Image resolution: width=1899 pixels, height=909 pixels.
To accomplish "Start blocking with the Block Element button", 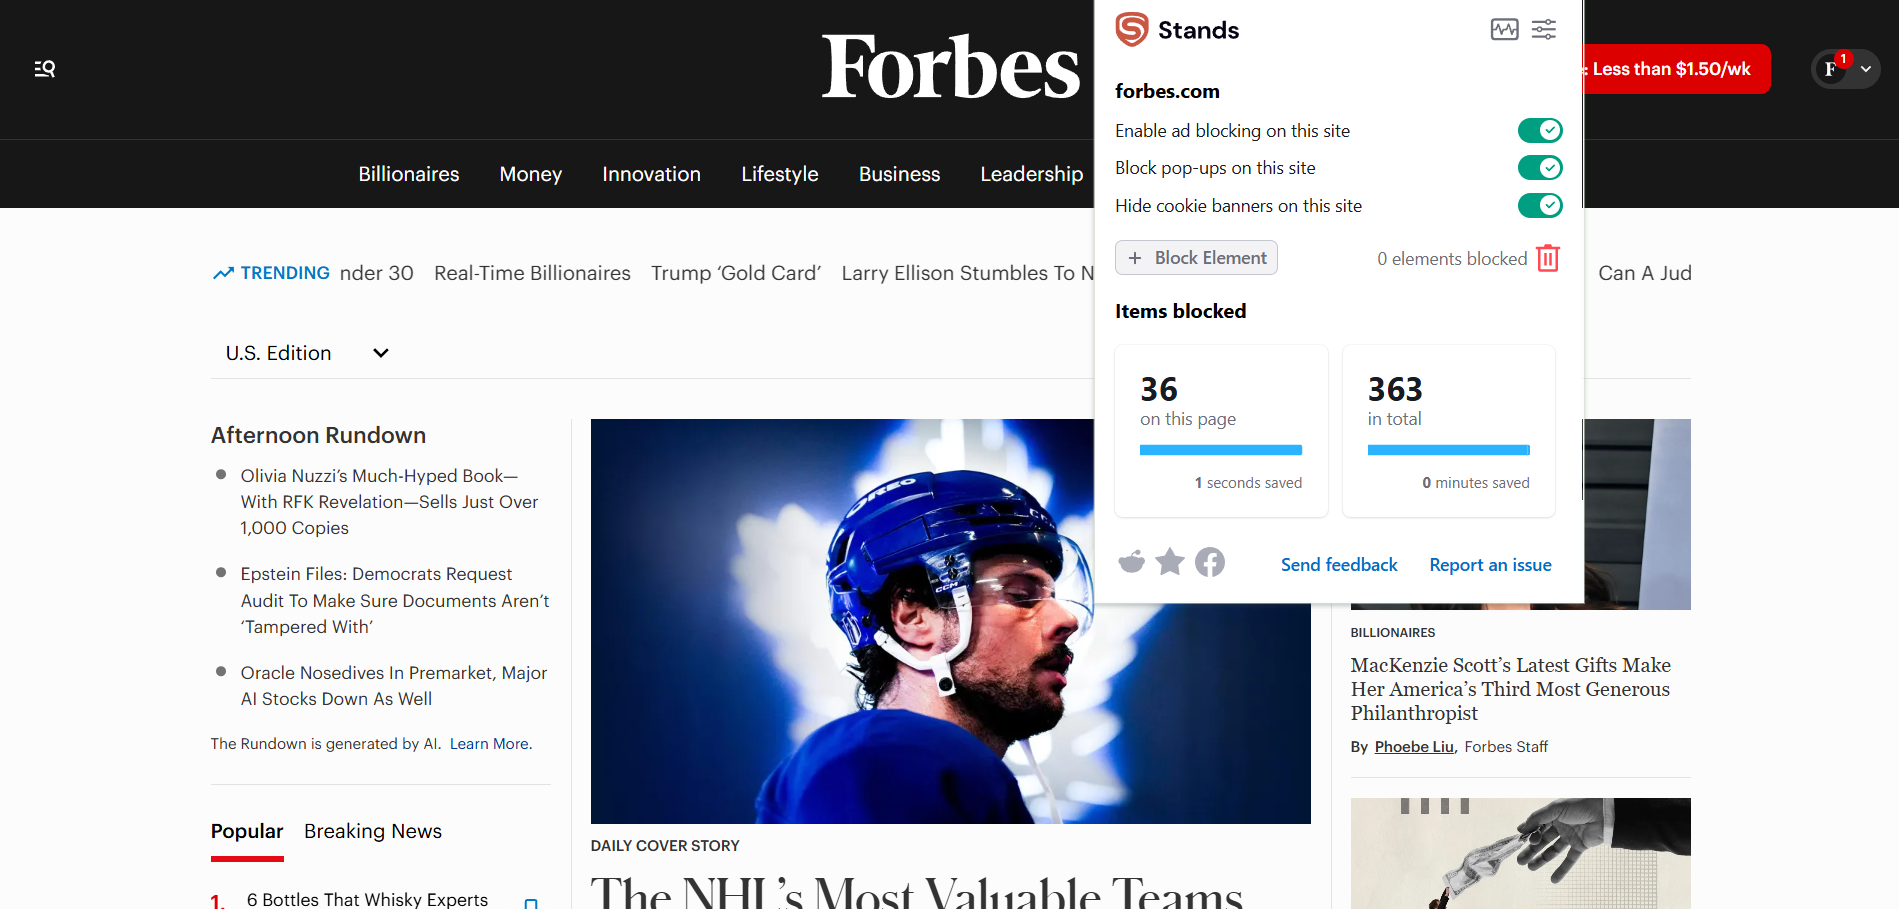I will [x=1196, y=257].
